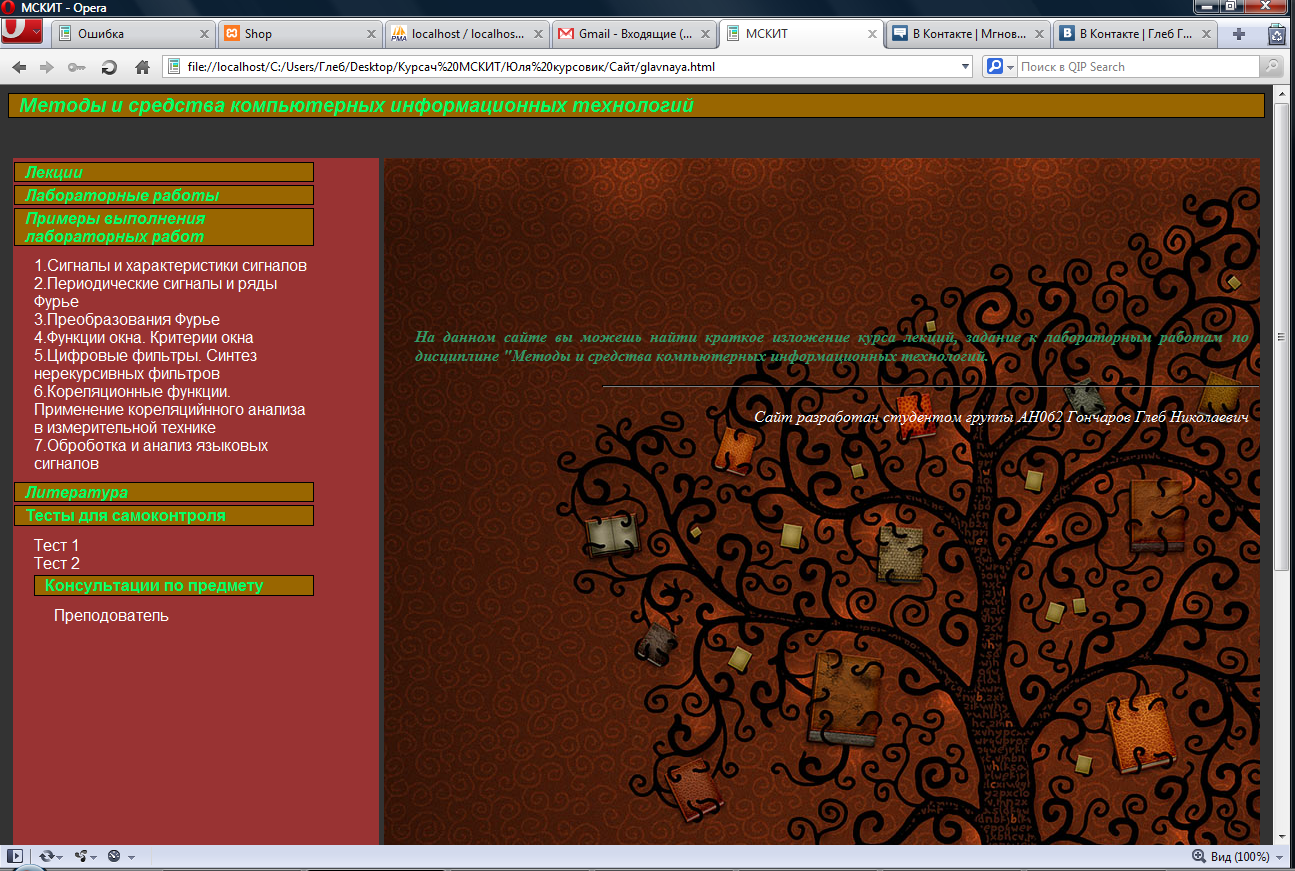Image resolution: width=1295 pixels, height=871 pixels.
Task: Open lecture 6 Кореляционные функции
Action: click(170, 409)
